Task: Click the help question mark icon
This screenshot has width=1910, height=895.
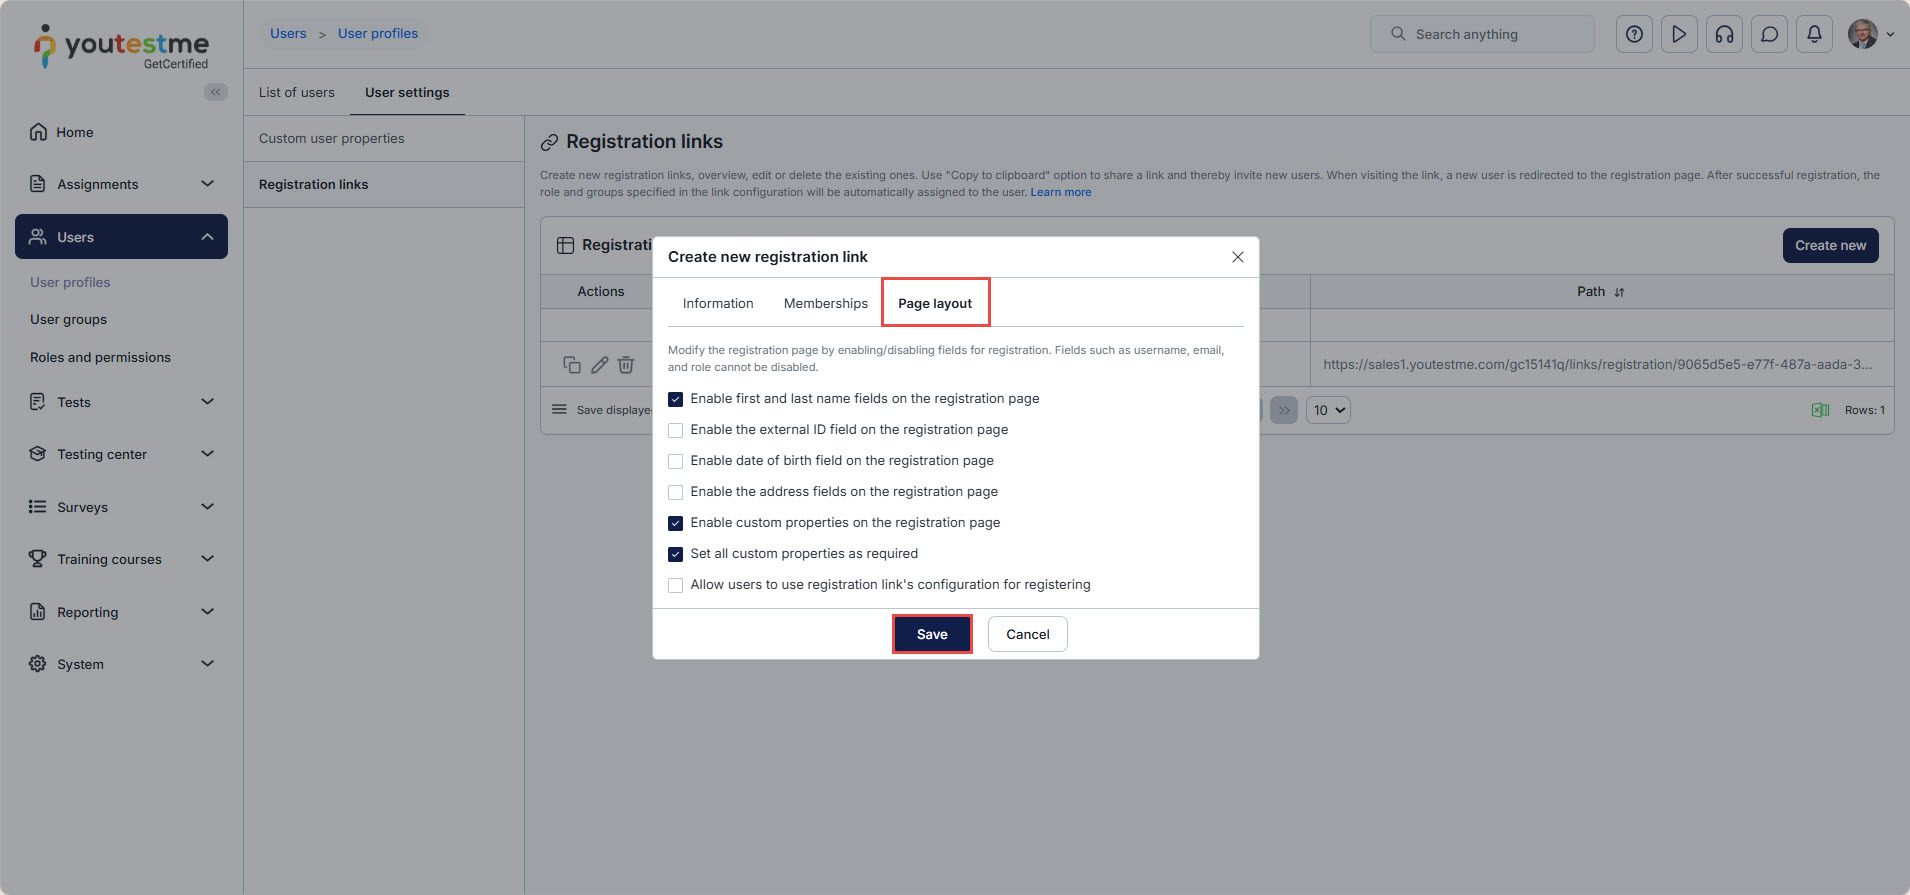Action: (1634, 34)
